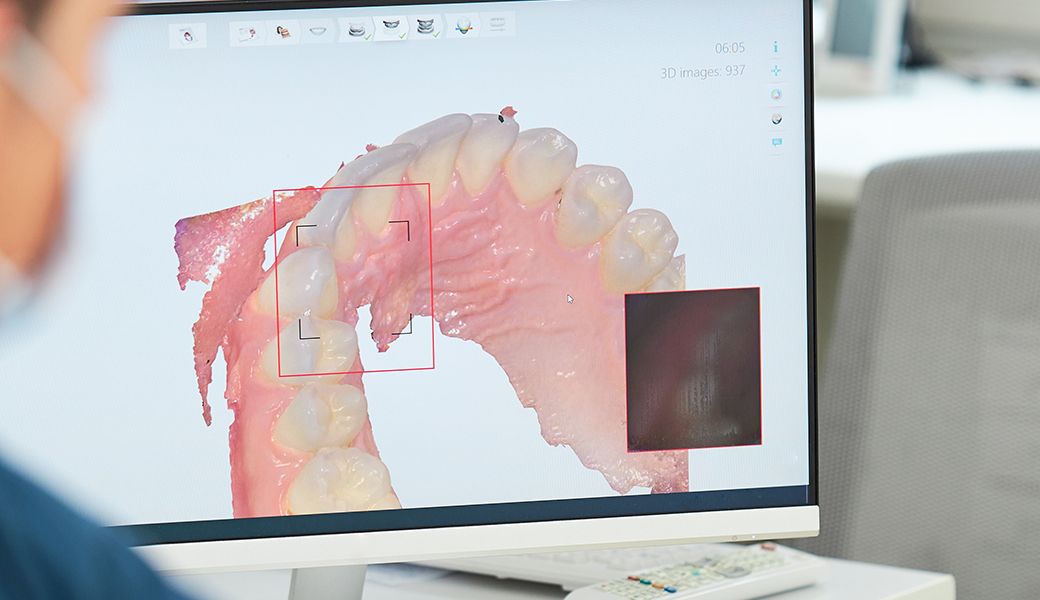
Task: Click the tooth shade icon in sidebar
Action: [x=777, y=119]
